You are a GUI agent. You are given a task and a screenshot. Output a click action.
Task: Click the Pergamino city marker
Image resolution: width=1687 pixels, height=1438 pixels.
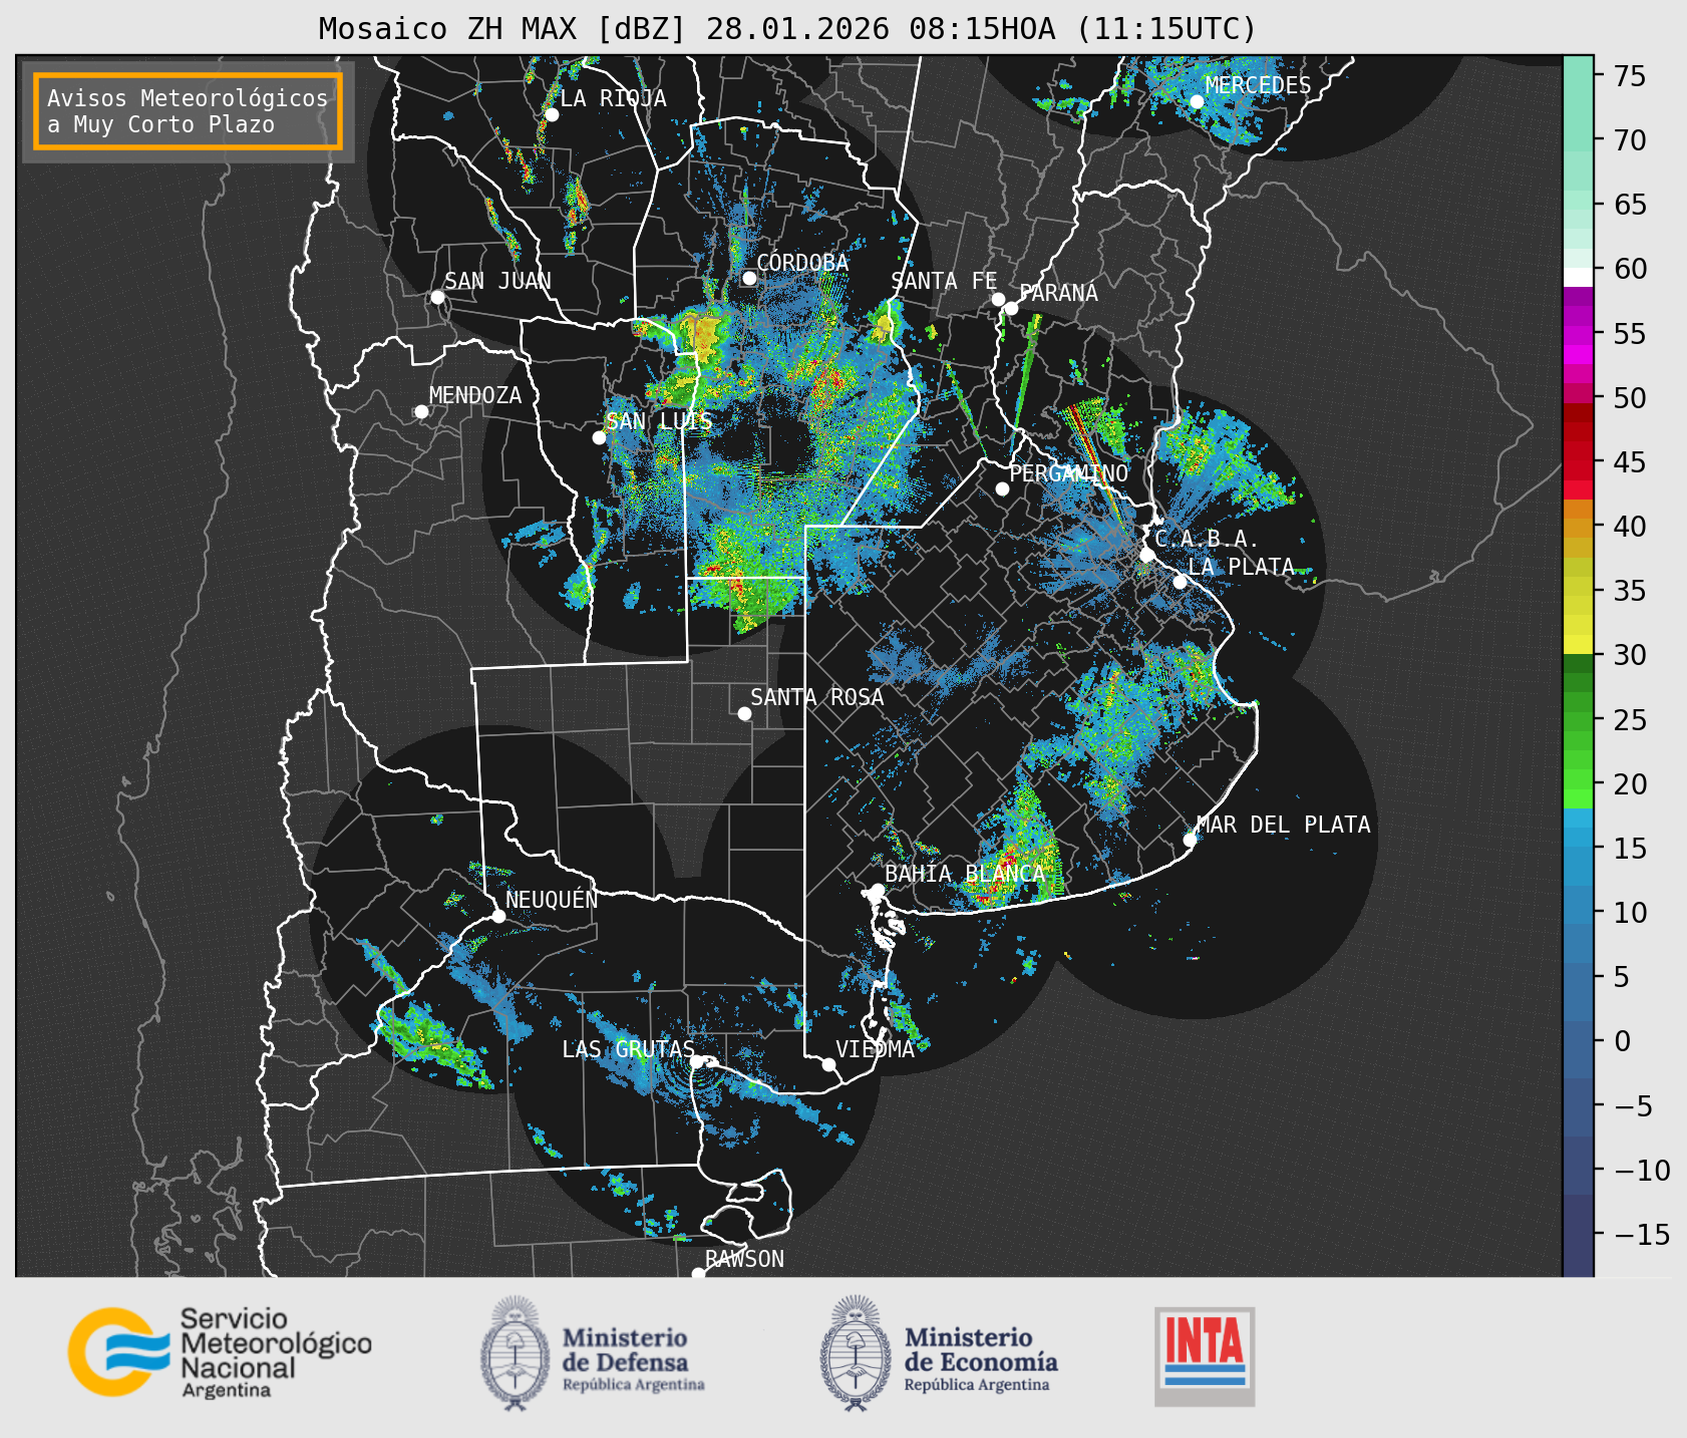pos(1002,489)
